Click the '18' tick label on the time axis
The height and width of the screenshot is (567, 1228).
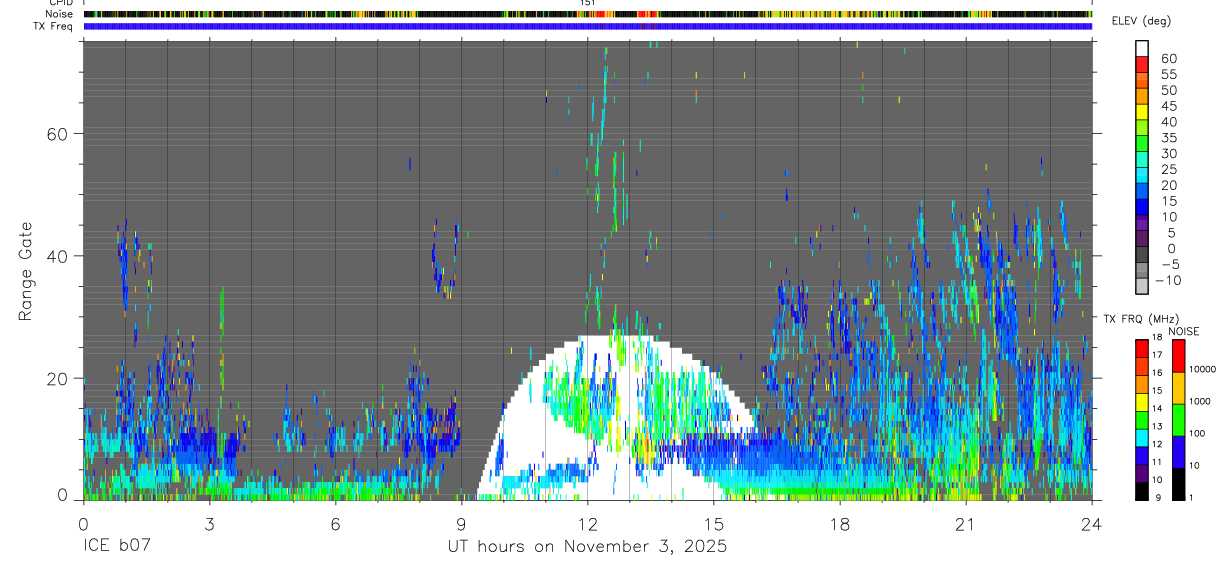click(840, 524)
